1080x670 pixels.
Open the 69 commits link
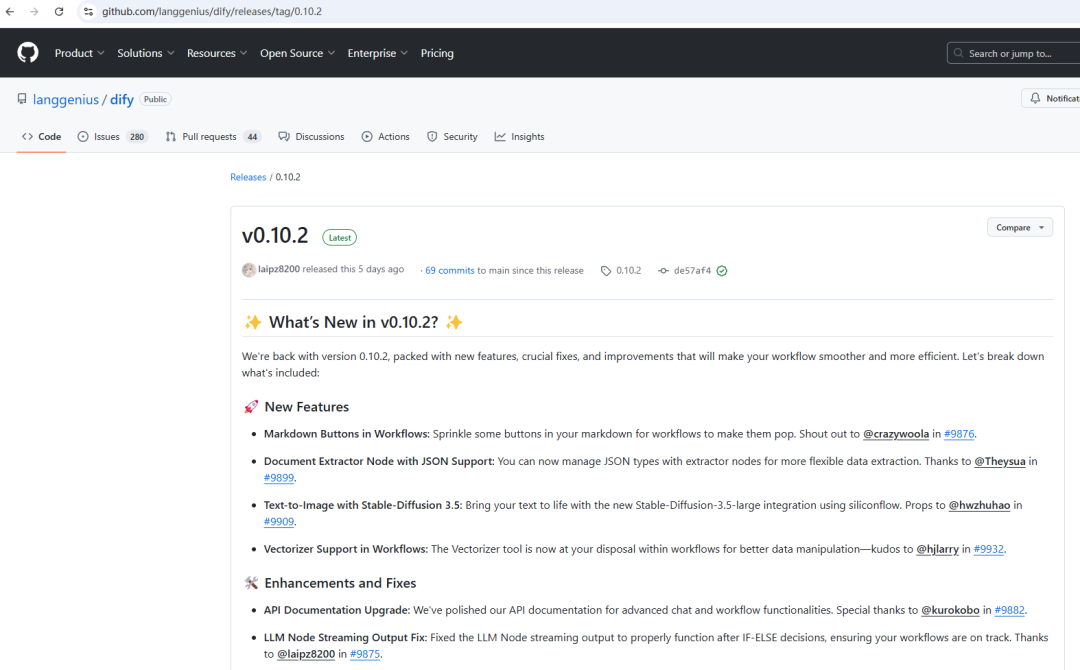[449, 271]
